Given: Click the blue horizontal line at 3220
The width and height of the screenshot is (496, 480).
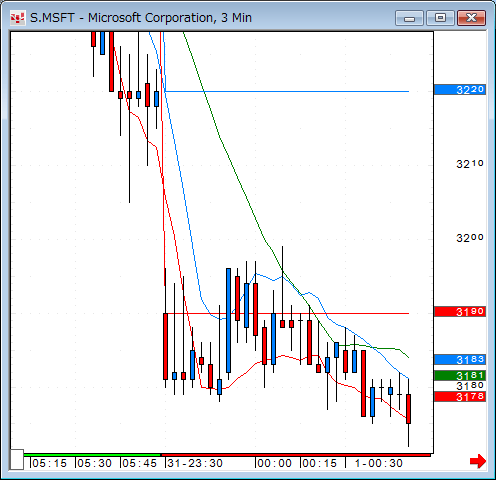Looking at the screenshot, I should pos(287,91).
